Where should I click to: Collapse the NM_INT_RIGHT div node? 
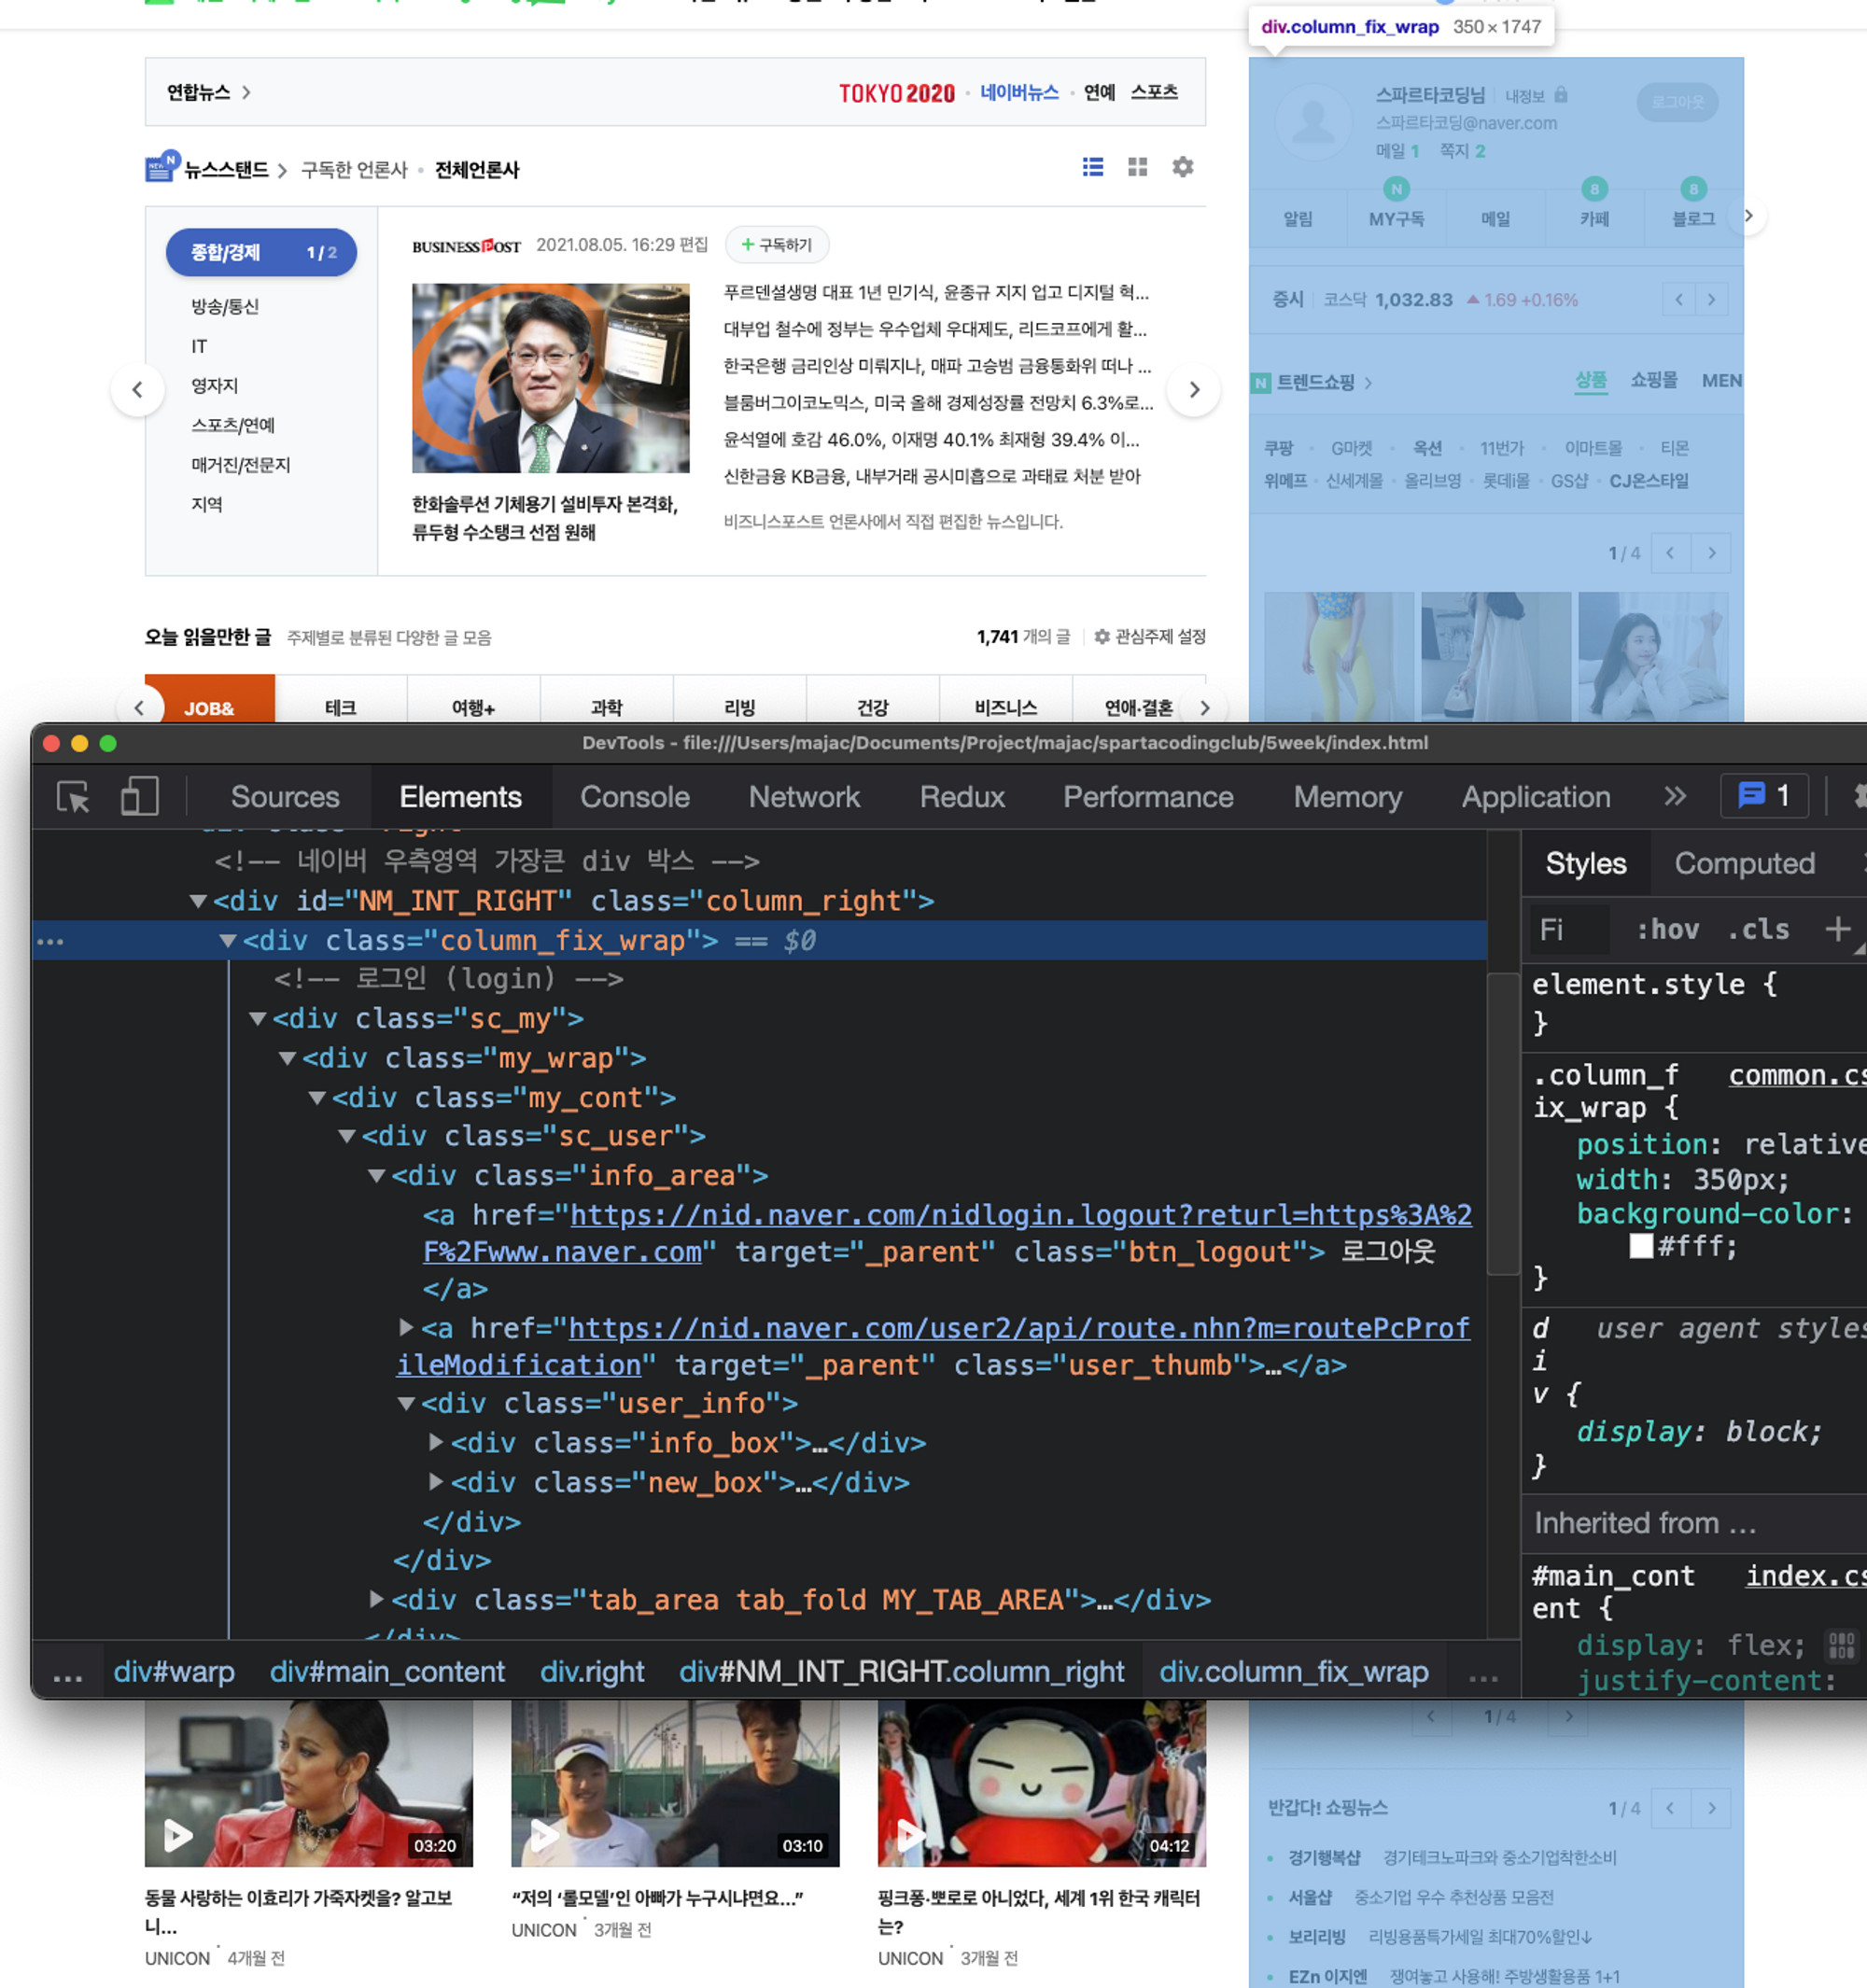click(x=198, y=902)
